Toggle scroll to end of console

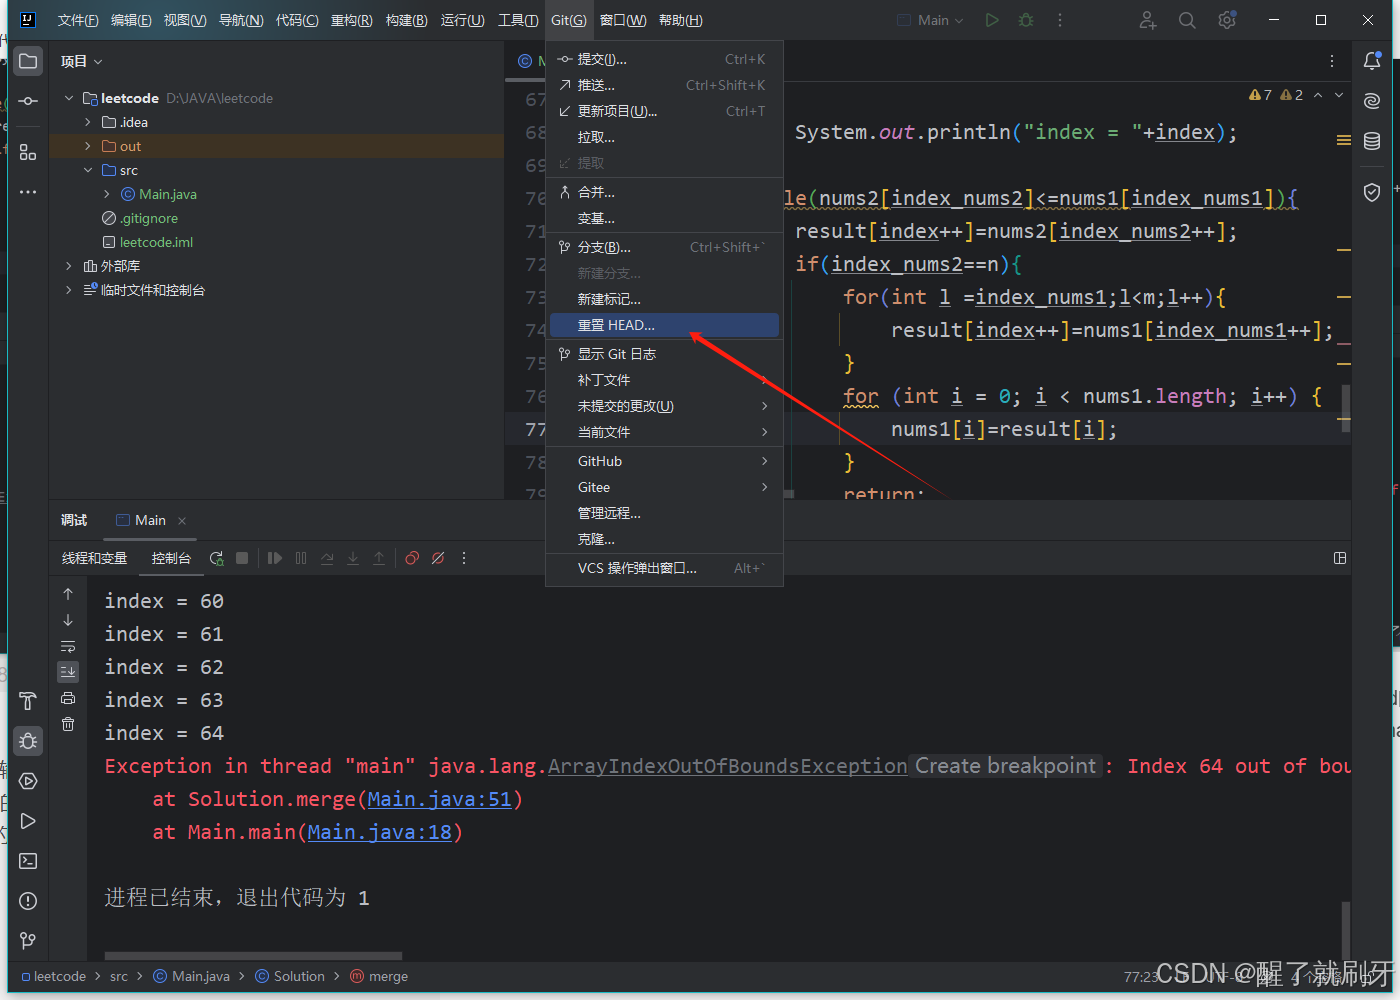(x=68, y=672)
